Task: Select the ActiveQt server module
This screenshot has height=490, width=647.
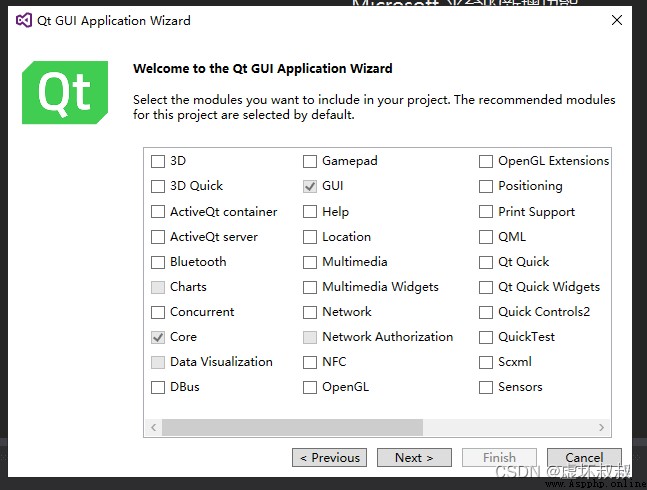Action: (158, 237)
